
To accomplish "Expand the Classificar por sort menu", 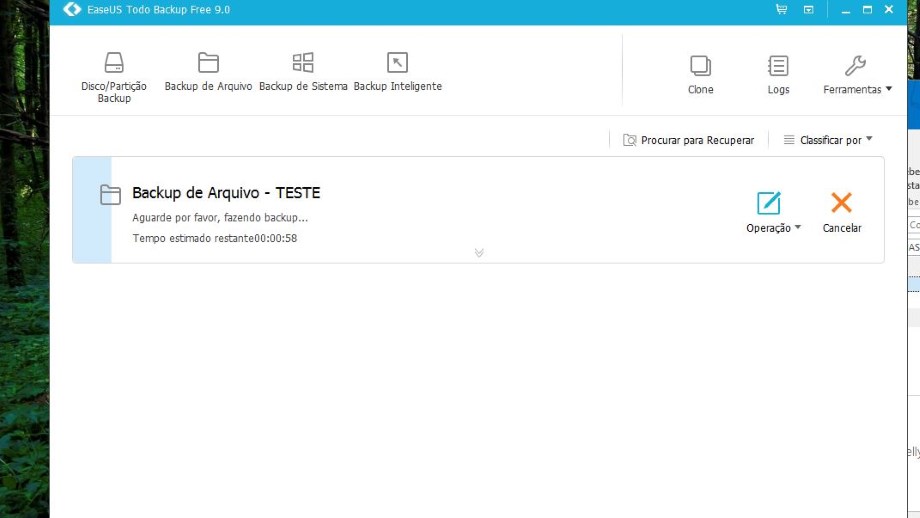I will pyautogui.click(x=828, y=140).
